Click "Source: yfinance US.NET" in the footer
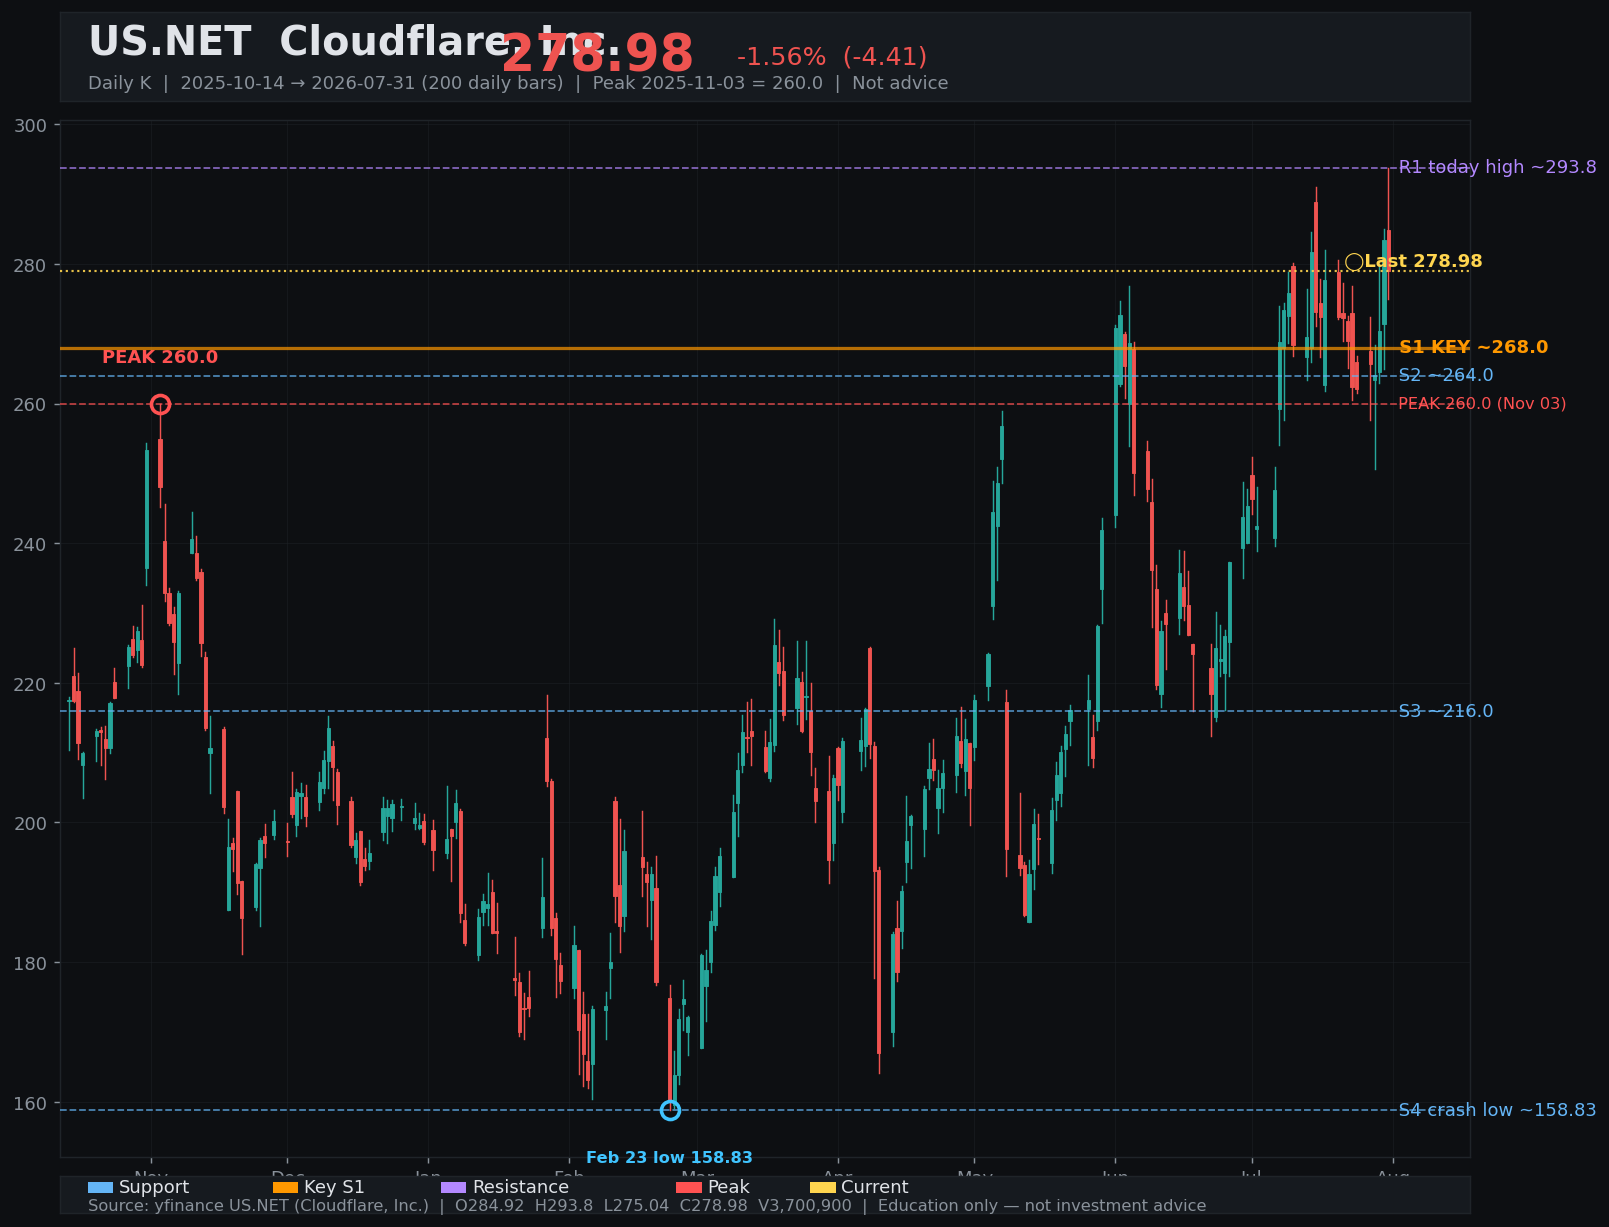Image resolution: width=1609 pixels, height=1227 pixels. 187,1206
